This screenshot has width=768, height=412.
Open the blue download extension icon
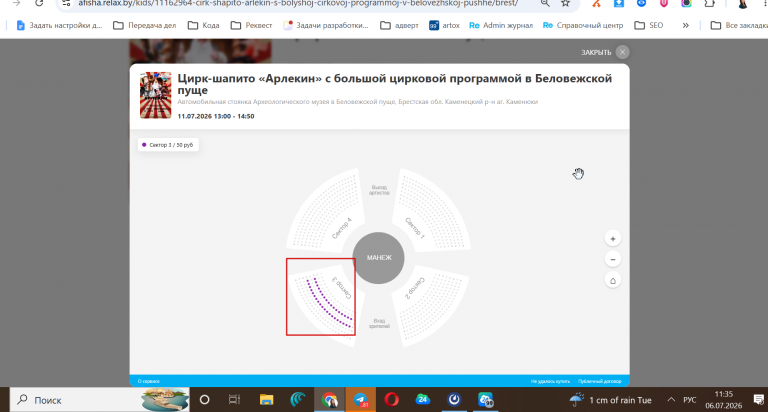tap(619, 3)
